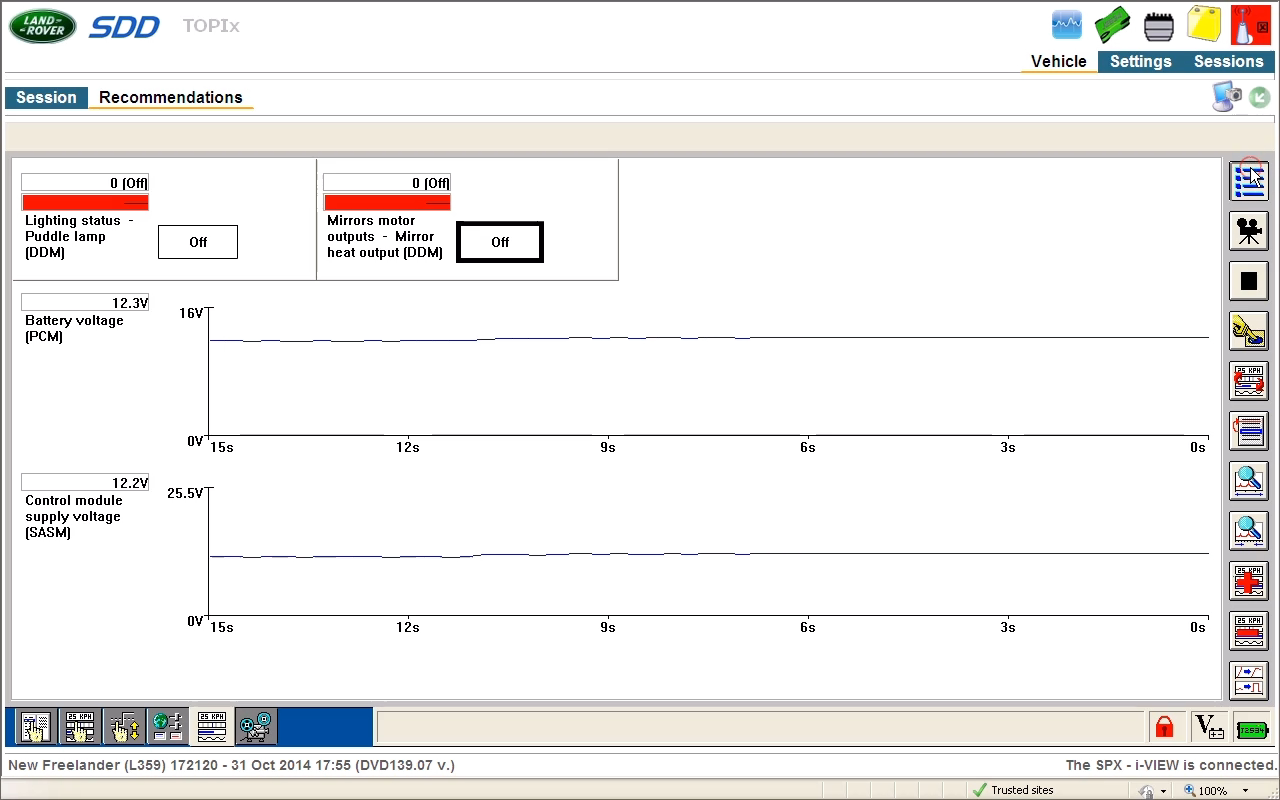Click the Mirrors motor outputs Mirror heat label
The image size is (1280, 800).
coord(384,237)
